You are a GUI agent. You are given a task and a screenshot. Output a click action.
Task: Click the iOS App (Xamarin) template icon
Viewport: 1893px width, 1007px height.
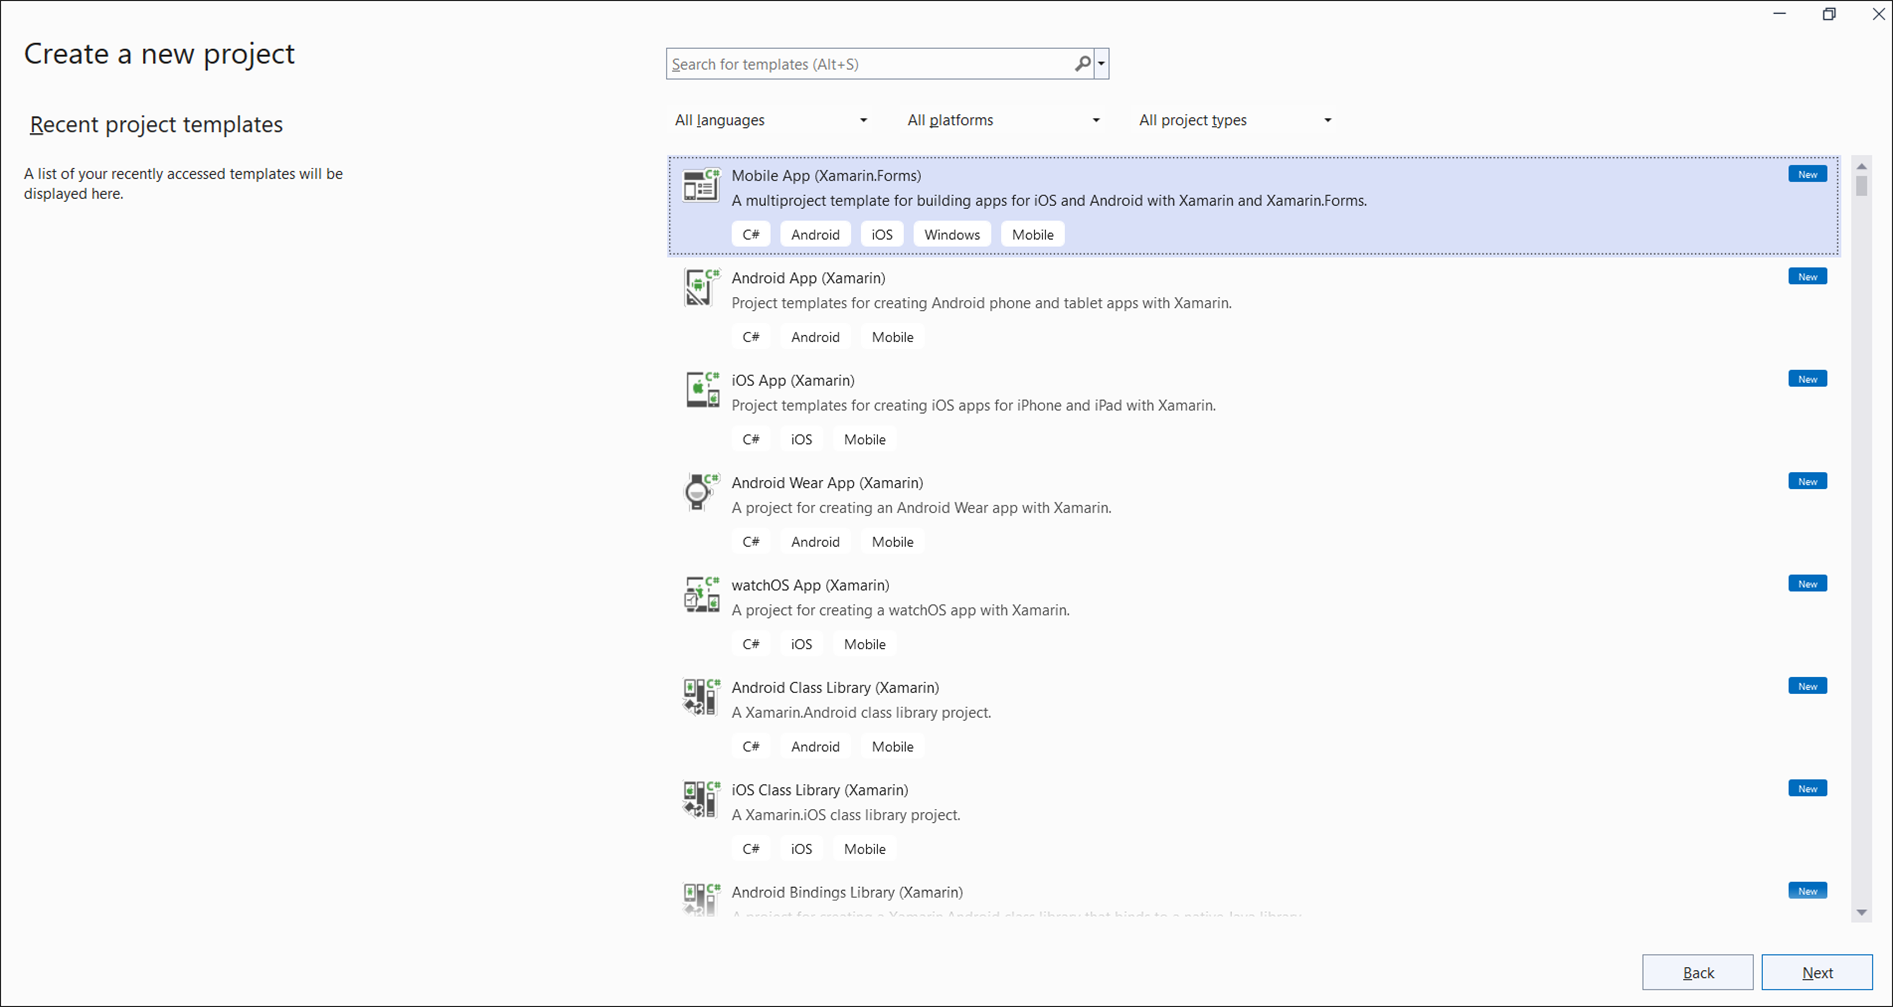tap(701, 390)
